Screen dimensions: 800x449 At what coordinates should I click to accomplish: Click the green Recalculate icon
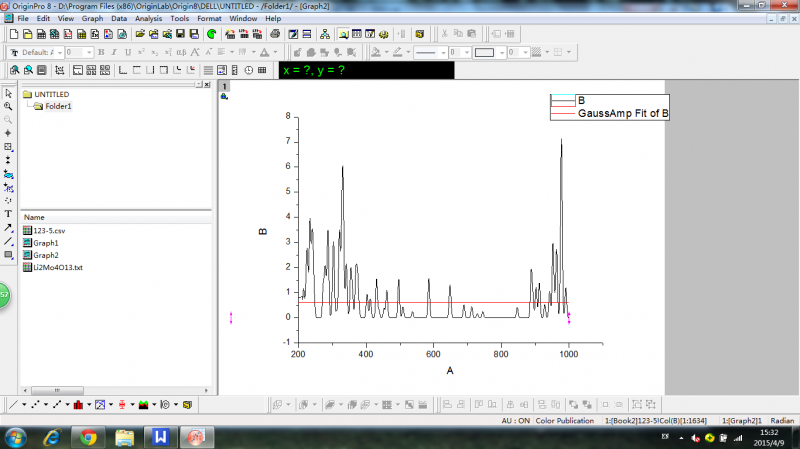pyautogui.click(x=212, y=34)
